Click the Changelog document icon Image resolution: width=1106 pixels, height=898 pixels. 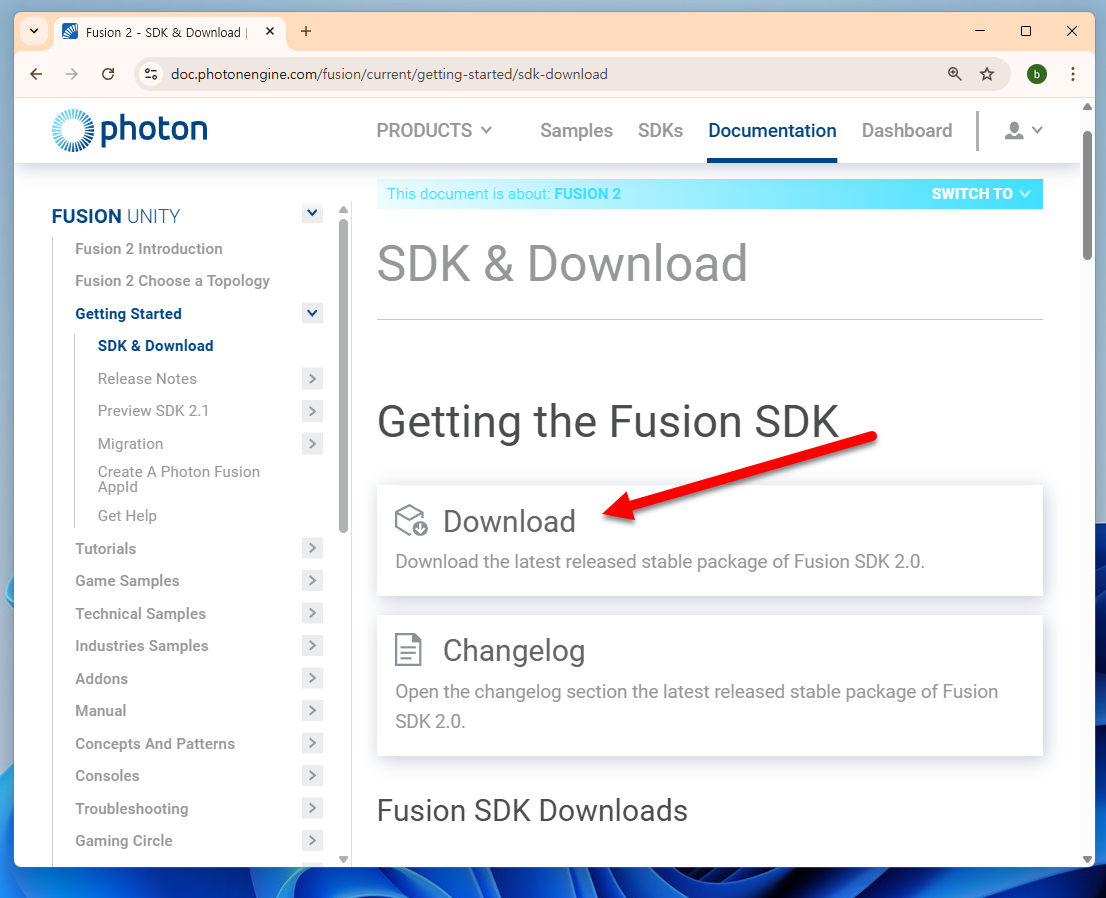[408, 650]
